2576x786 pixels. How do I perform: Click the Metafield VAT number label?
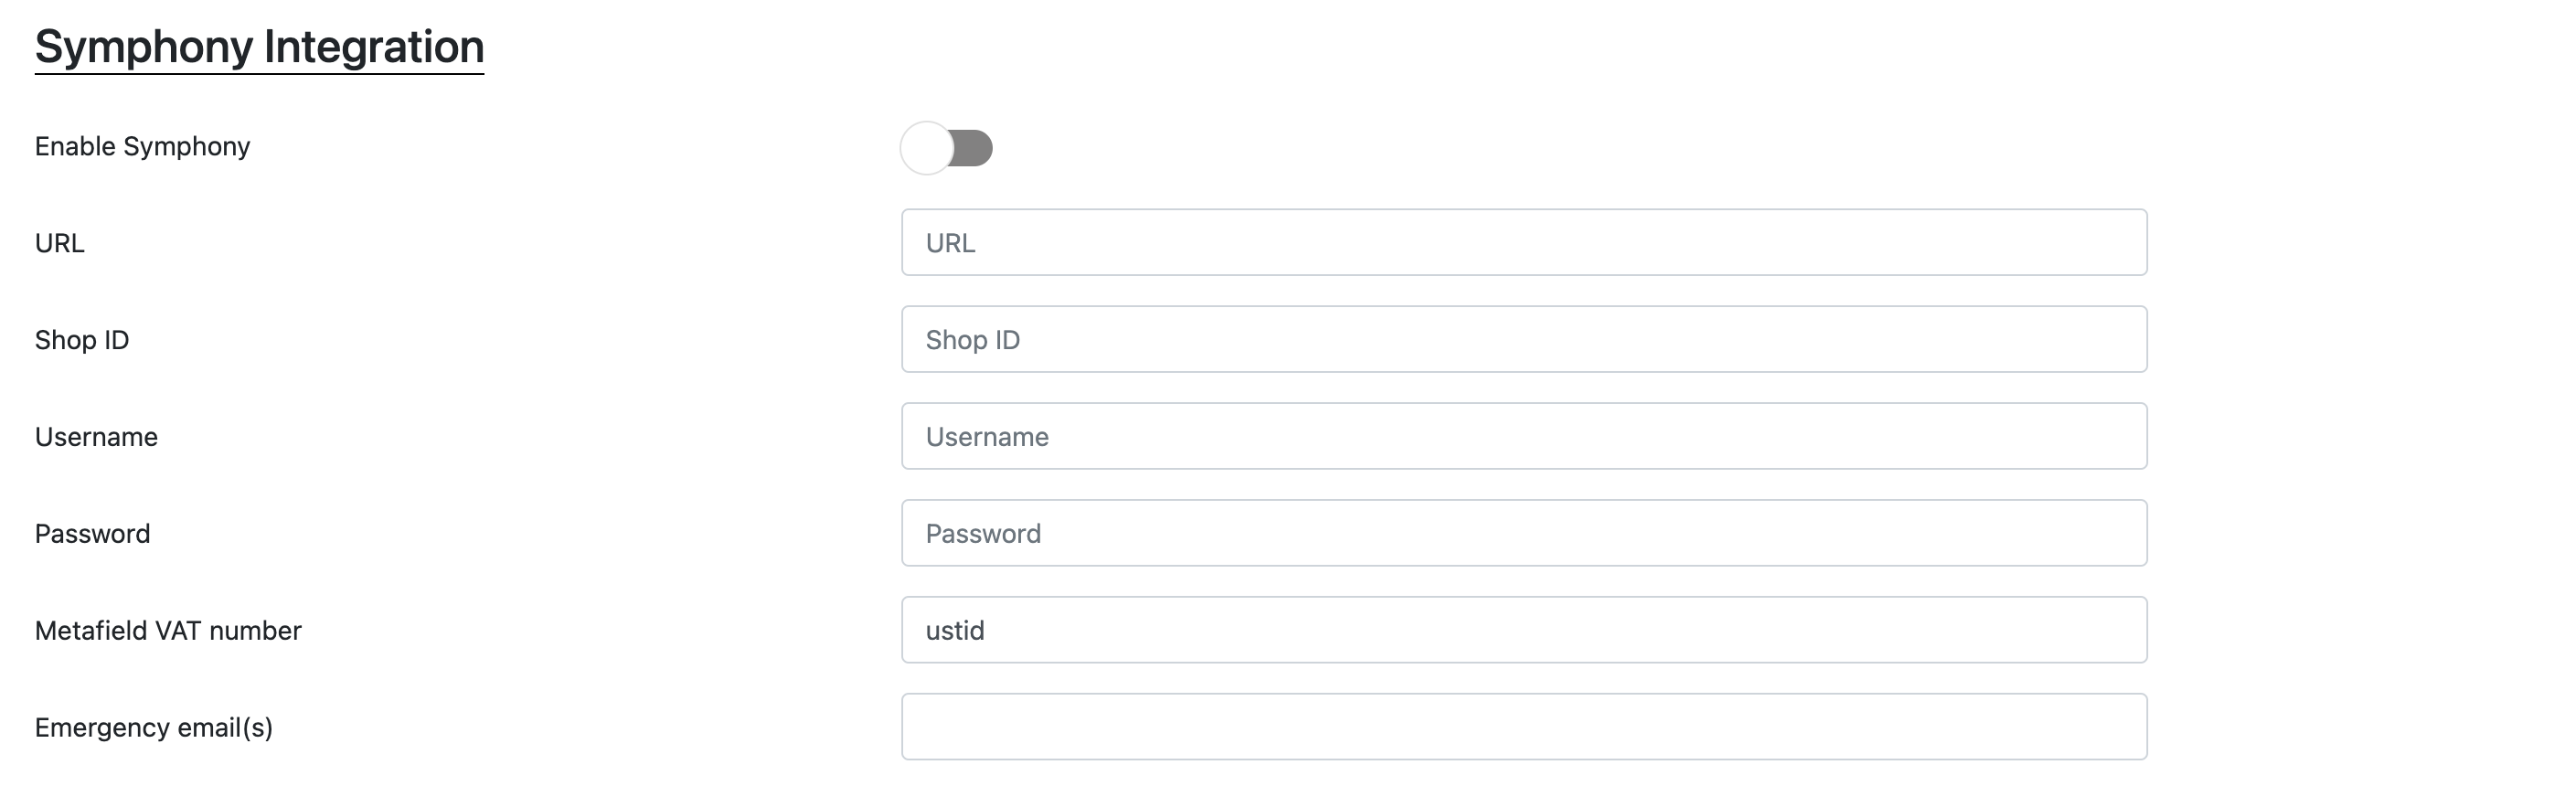[168, 631]
